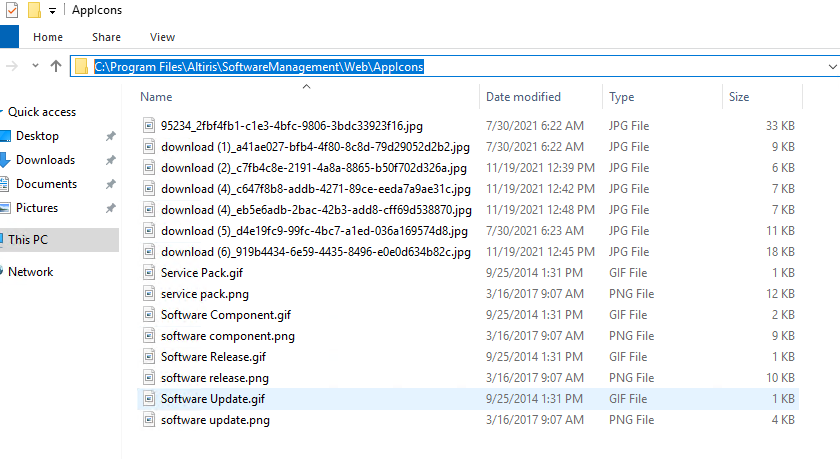Screen dimensions: 840x459
Task: Select the software release.png file name
Action: [x=215, y=378]
